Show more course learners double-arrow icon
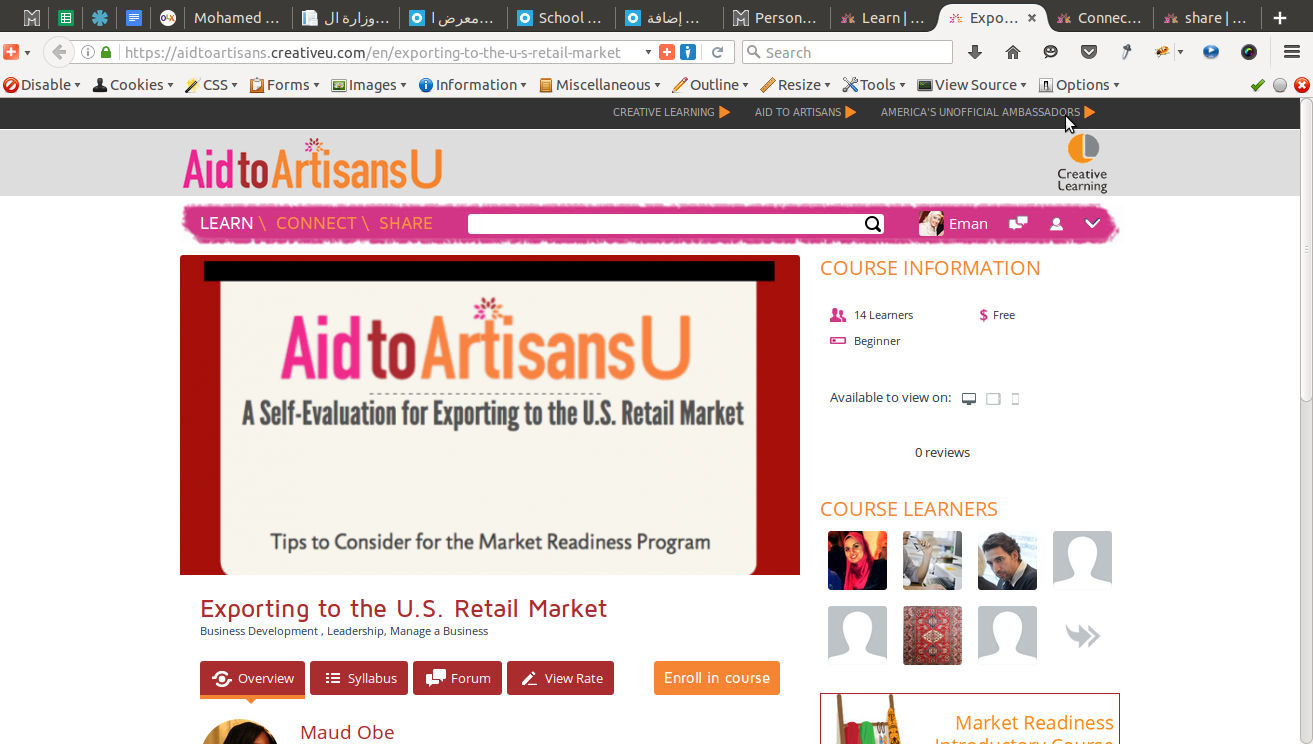1313x744 pixels. (x=1082, y=636)
